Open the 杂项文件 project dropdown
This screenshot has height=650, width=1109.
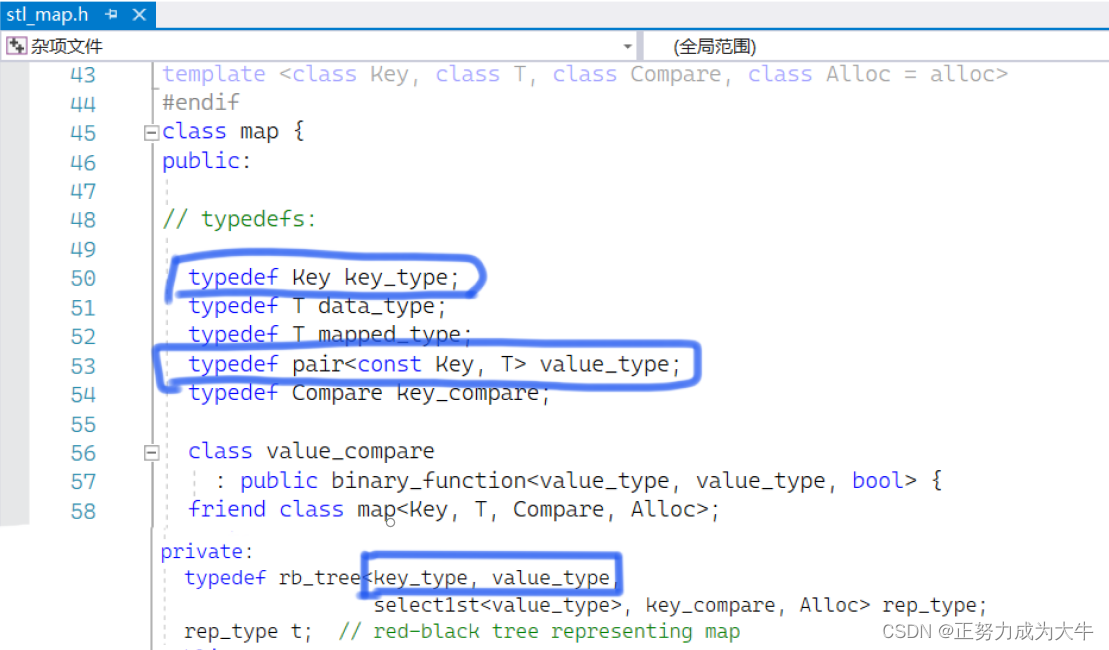coord(627,46)
